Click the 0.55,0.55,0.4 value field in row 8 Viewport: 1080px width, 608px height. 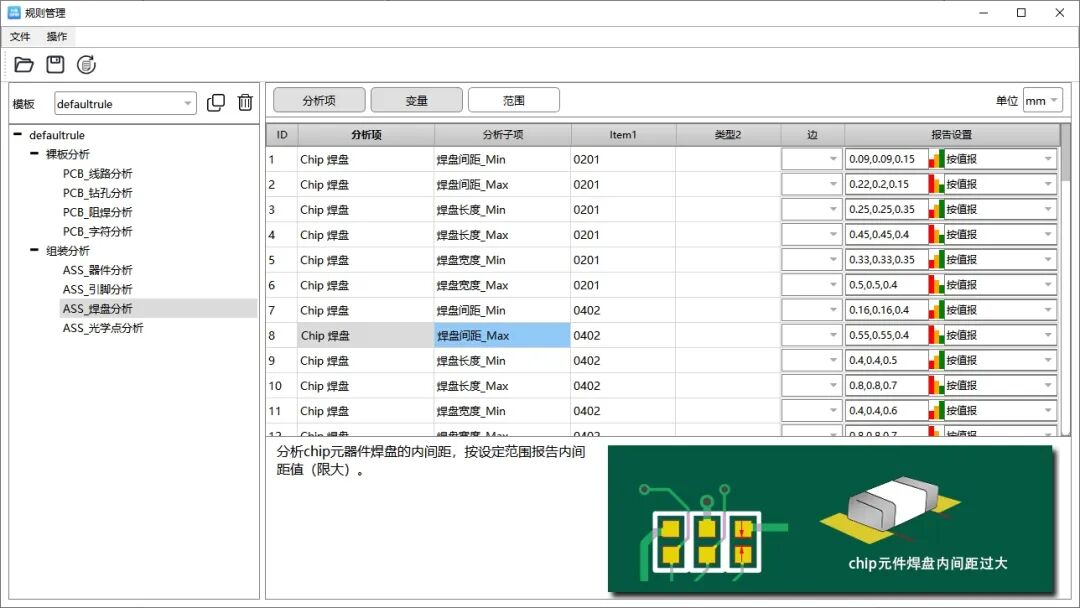click(886, 335)
